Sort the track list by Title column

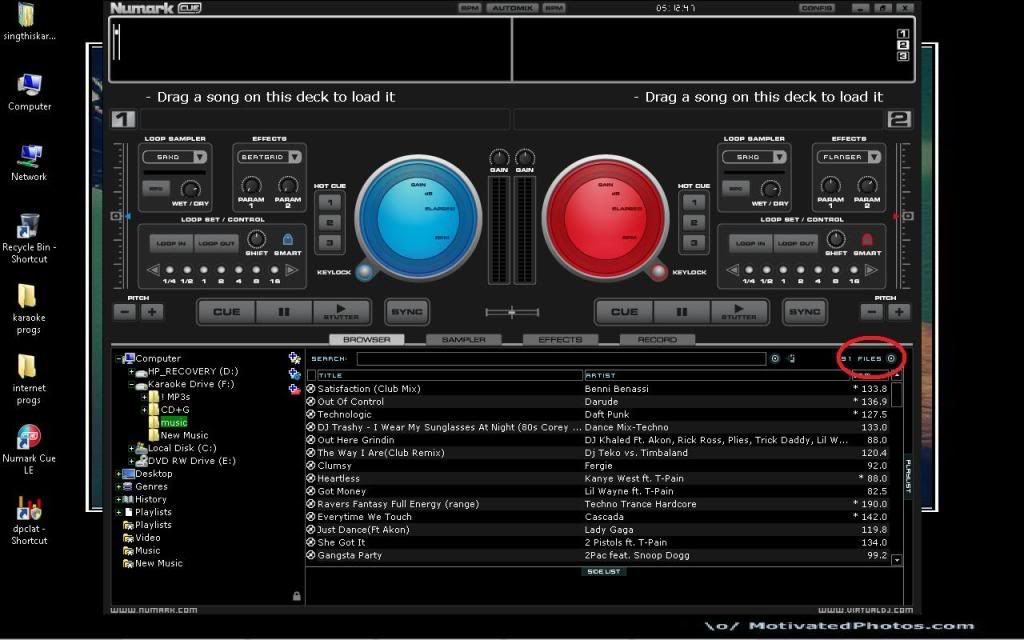click(x=449, y=376)
